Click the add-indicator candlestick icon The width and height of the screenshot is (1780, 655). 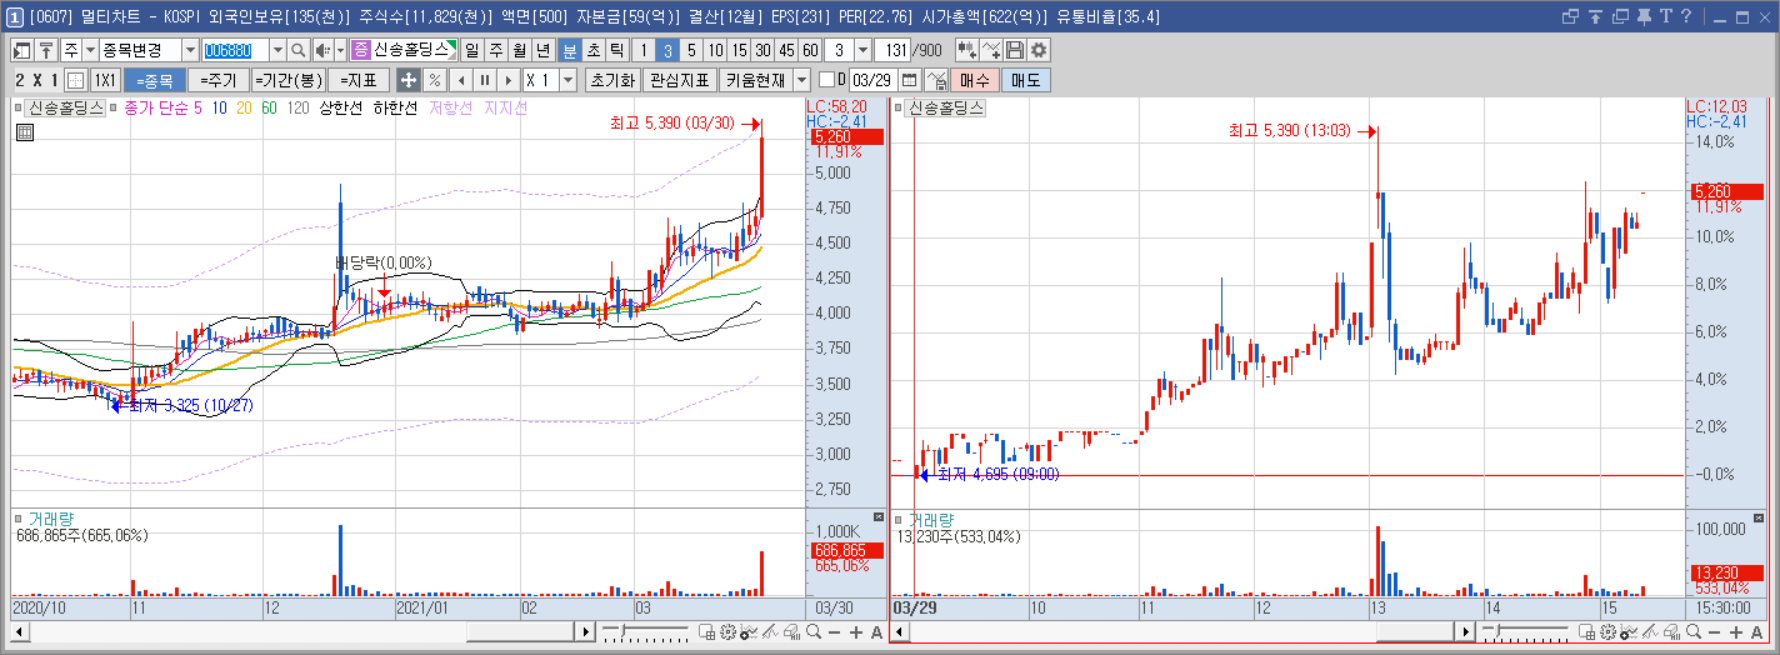(x=966, y=50)
